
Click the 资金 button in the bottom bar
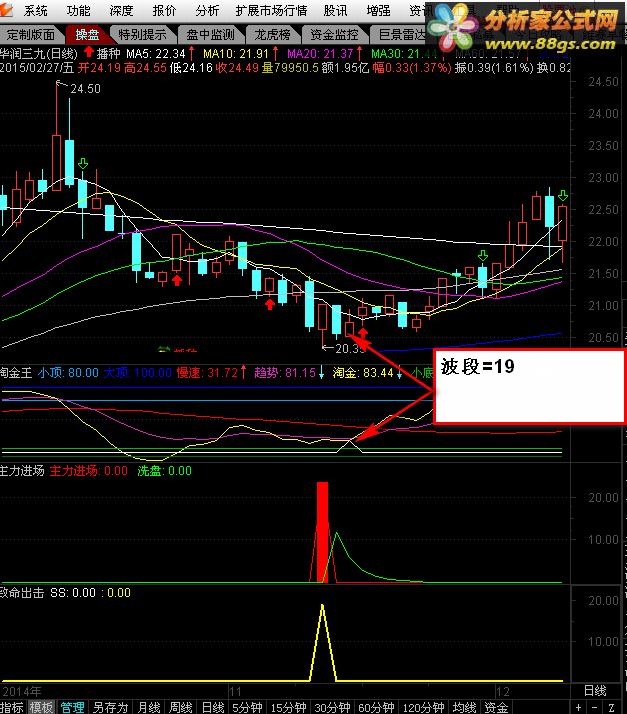point(496,707)
